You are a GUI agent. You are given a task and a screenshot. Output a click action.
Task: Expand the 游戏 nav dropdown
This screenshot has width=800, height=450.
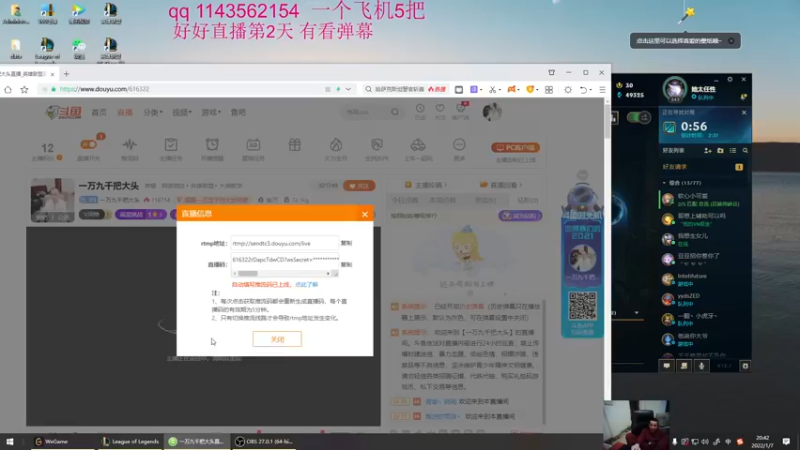point(211,112)
